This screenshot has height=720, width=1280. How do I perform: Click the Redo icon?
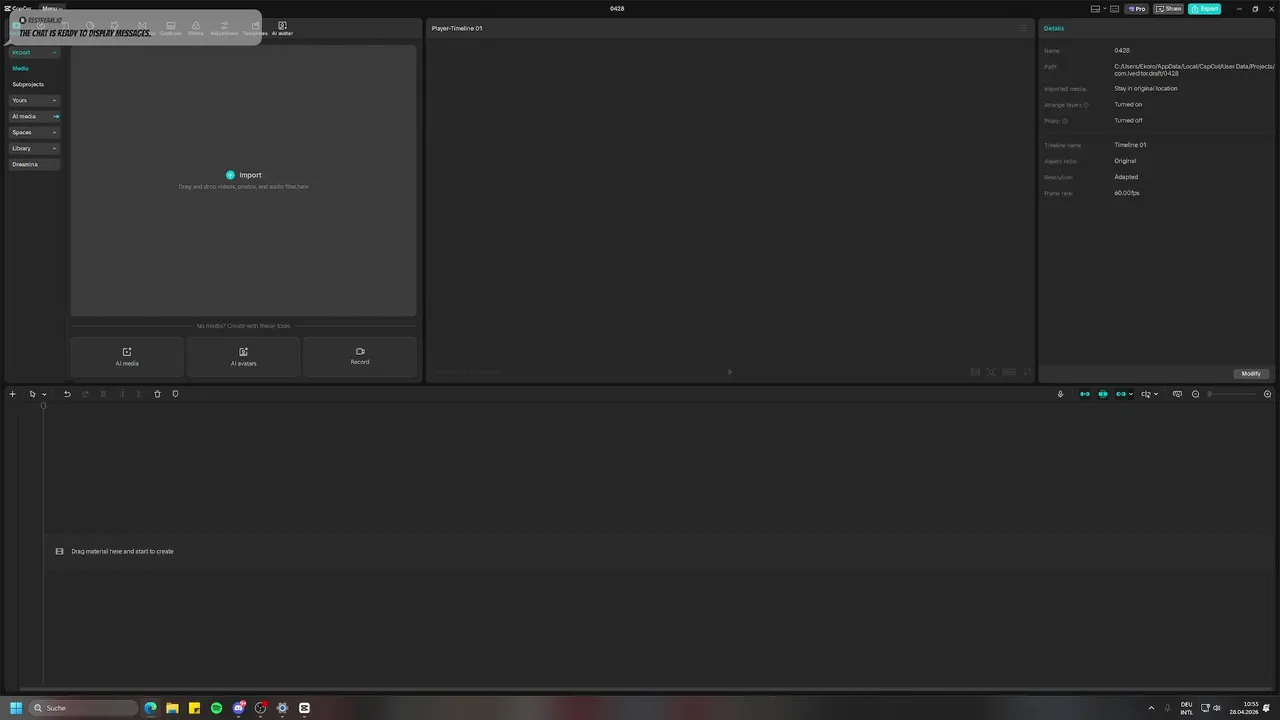(85, 394)
